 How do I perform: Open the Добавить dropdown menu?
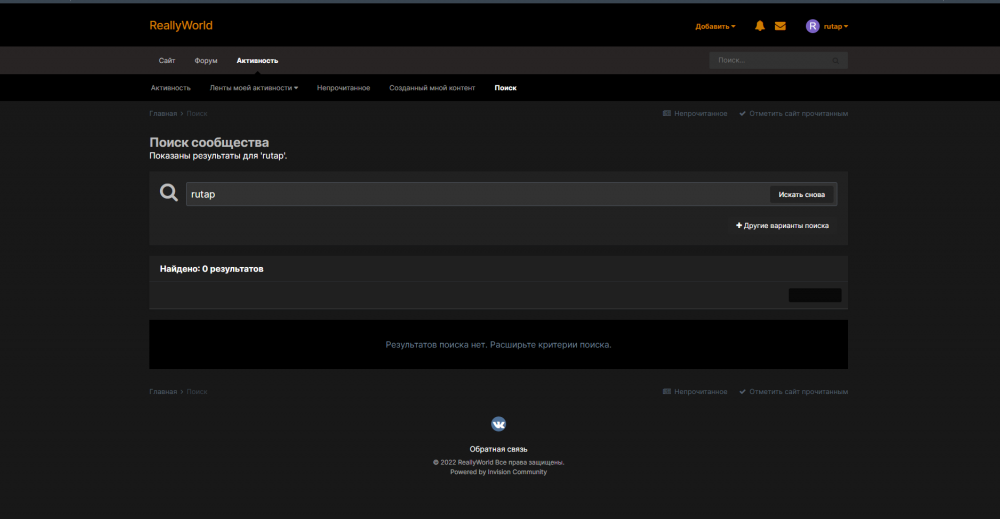click(x=715, y=26)
